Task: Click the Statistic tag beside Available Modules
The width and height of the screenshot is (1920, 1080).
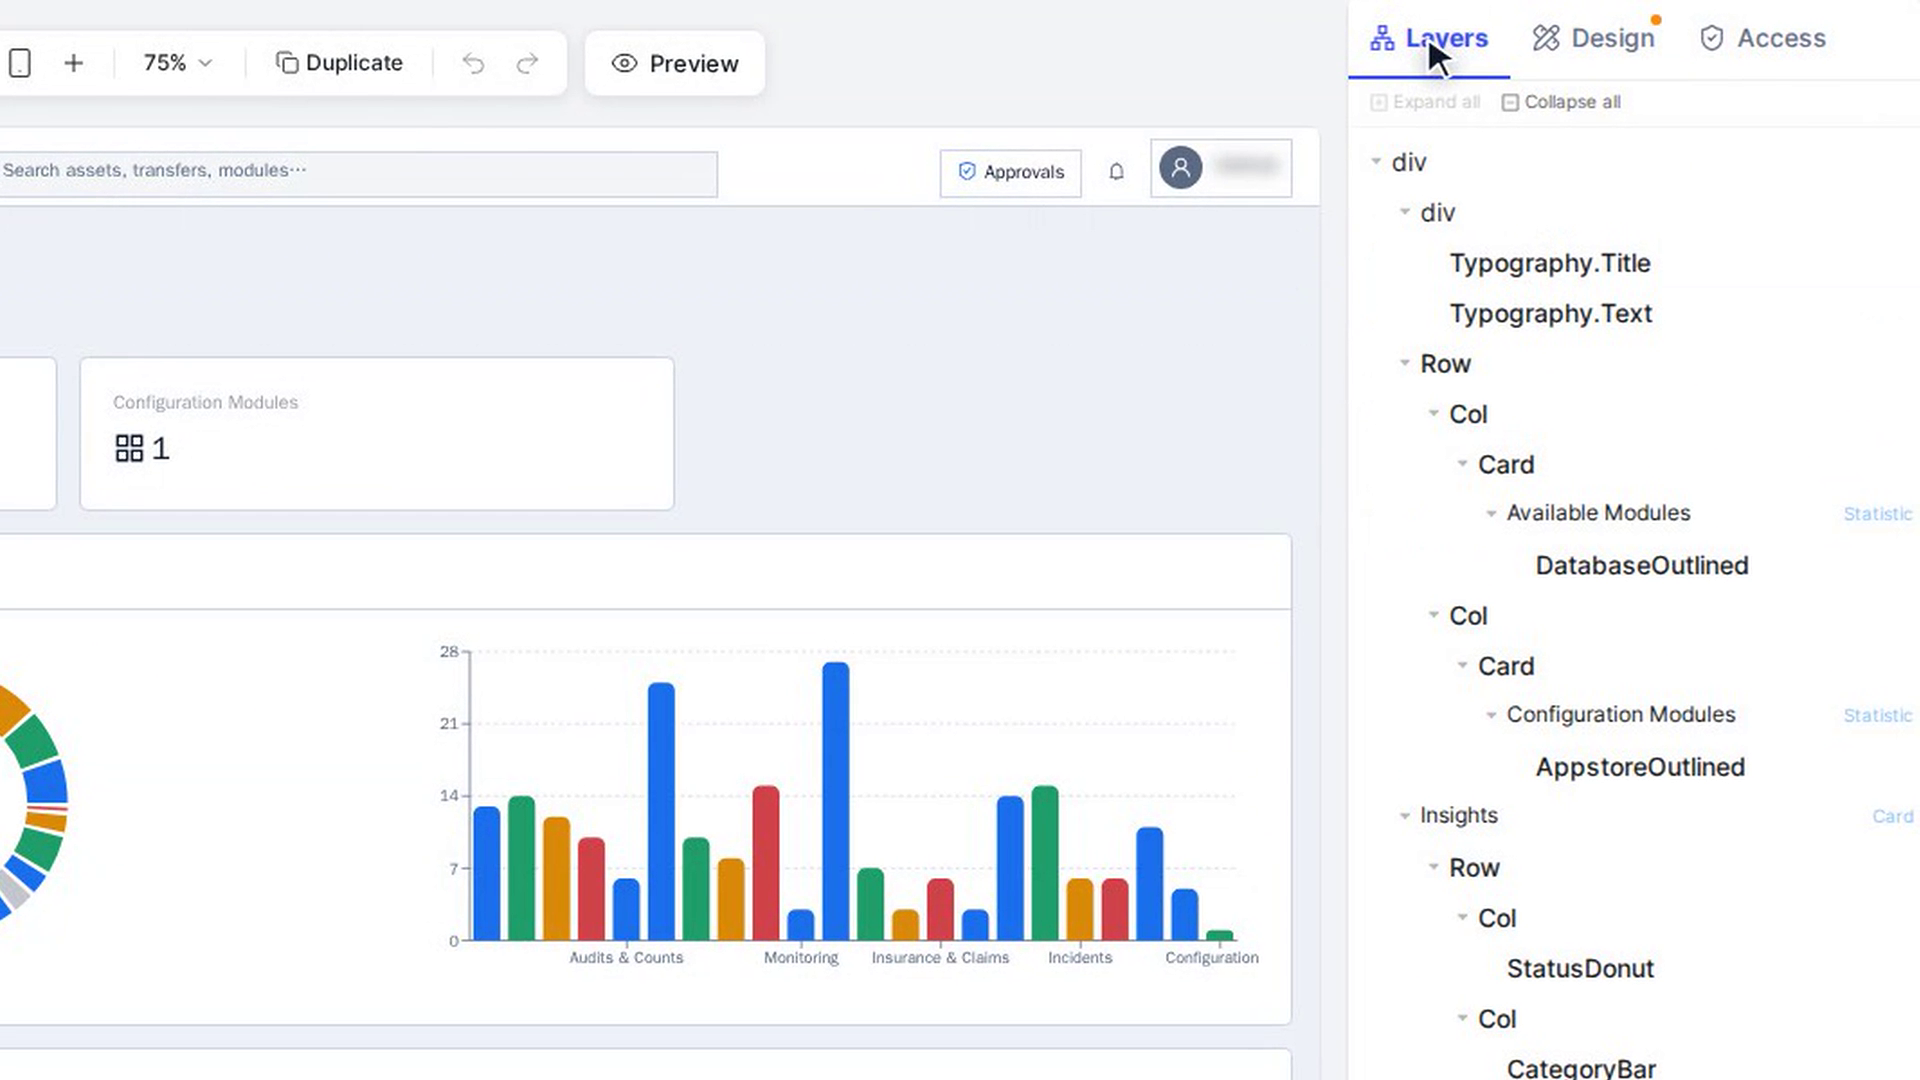Action: coord(1877,514)
